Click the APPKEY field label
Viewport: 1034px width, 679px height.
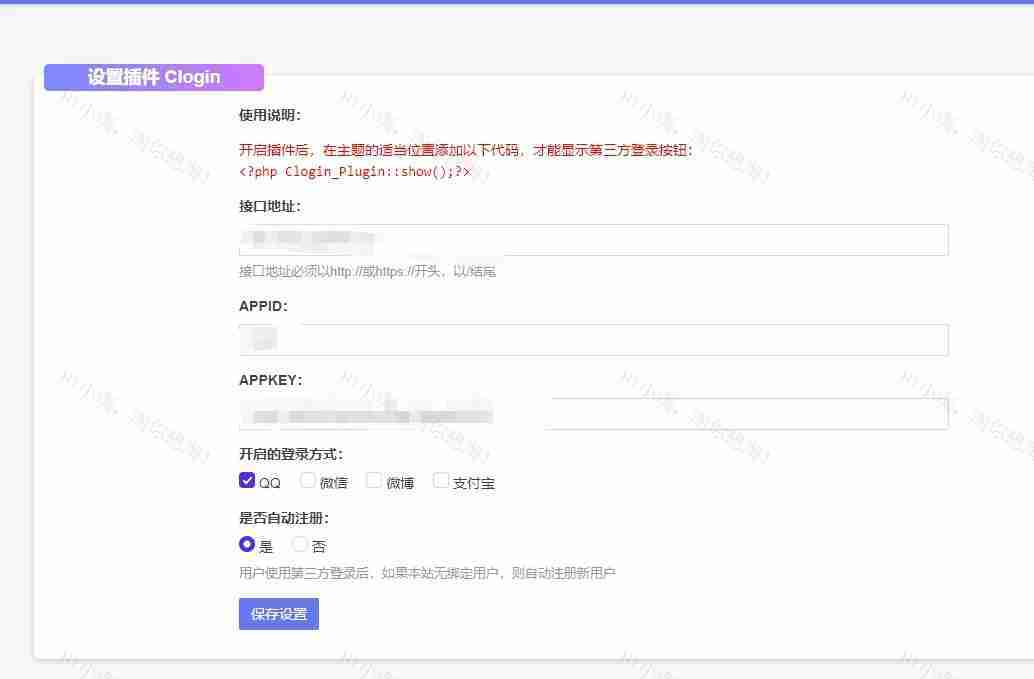pos(270,380)
